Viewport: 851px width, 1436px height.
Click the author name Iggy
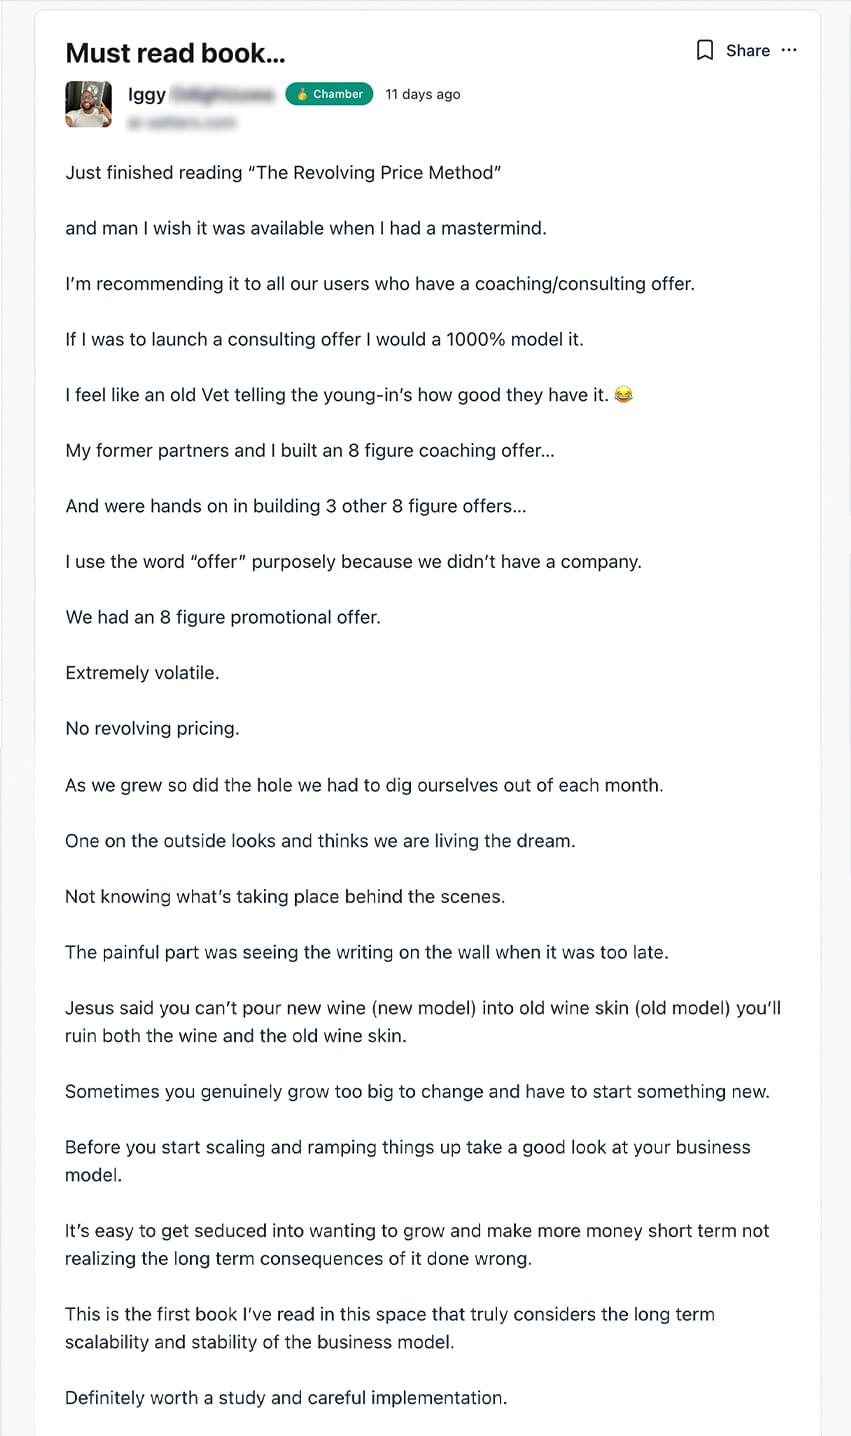pyautogui.click(x=146, y=94)
